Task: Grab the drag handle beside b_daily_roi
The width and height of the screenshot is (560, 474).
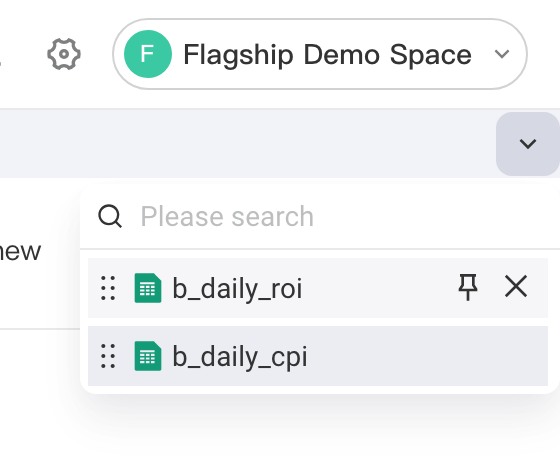Action: pyautogui.click(x=108, y=288)
